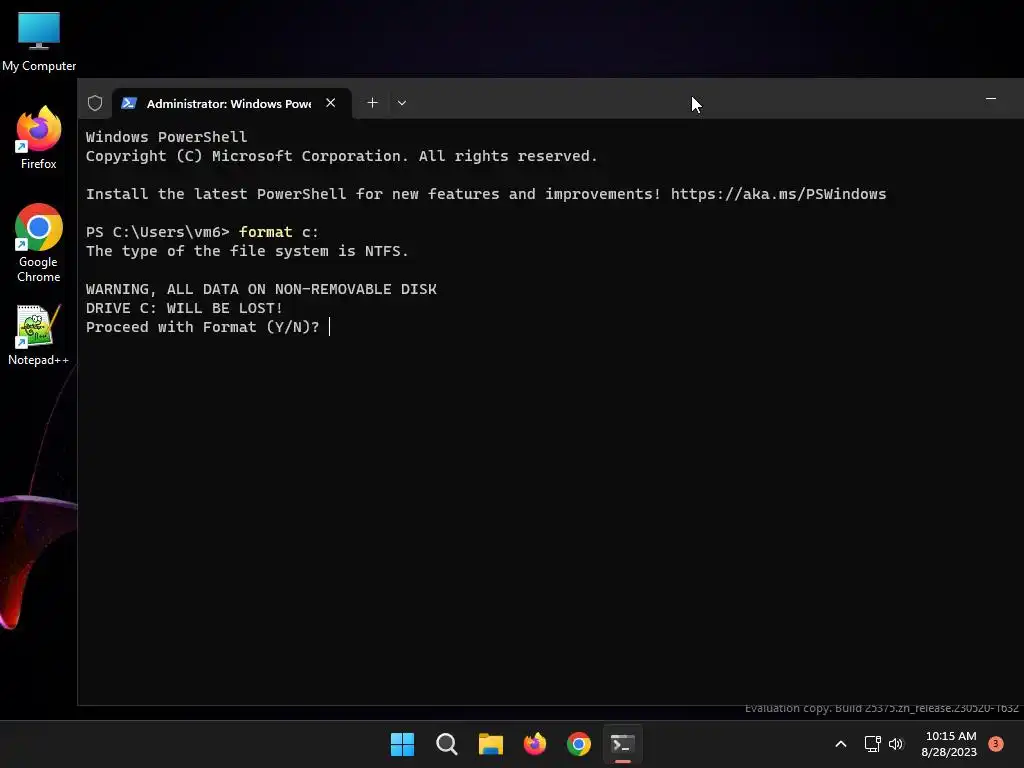The width and height of the screenshot is (1024, 768).
Task: Open volume control tray icon
Action: pyautogui.click(x=896, y=744)
